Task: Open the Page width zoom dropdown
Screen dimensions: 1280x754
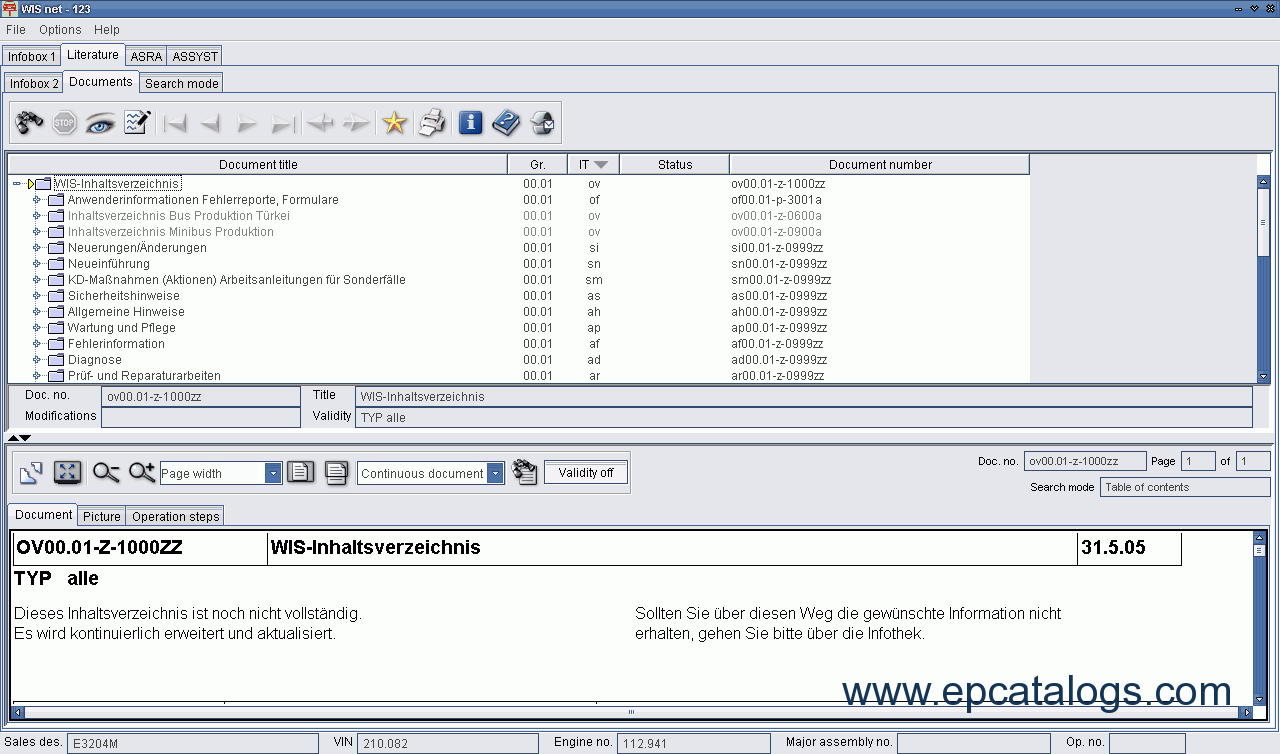Action: 274,473
